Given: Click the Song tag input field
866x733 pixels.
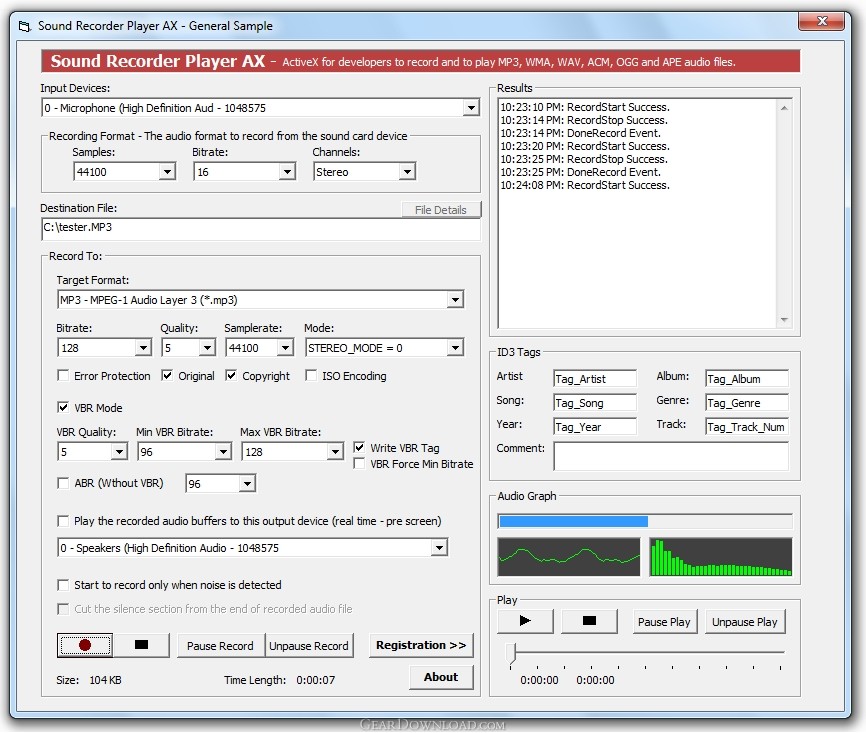Looking at the screenshot, I should point(595,403).
